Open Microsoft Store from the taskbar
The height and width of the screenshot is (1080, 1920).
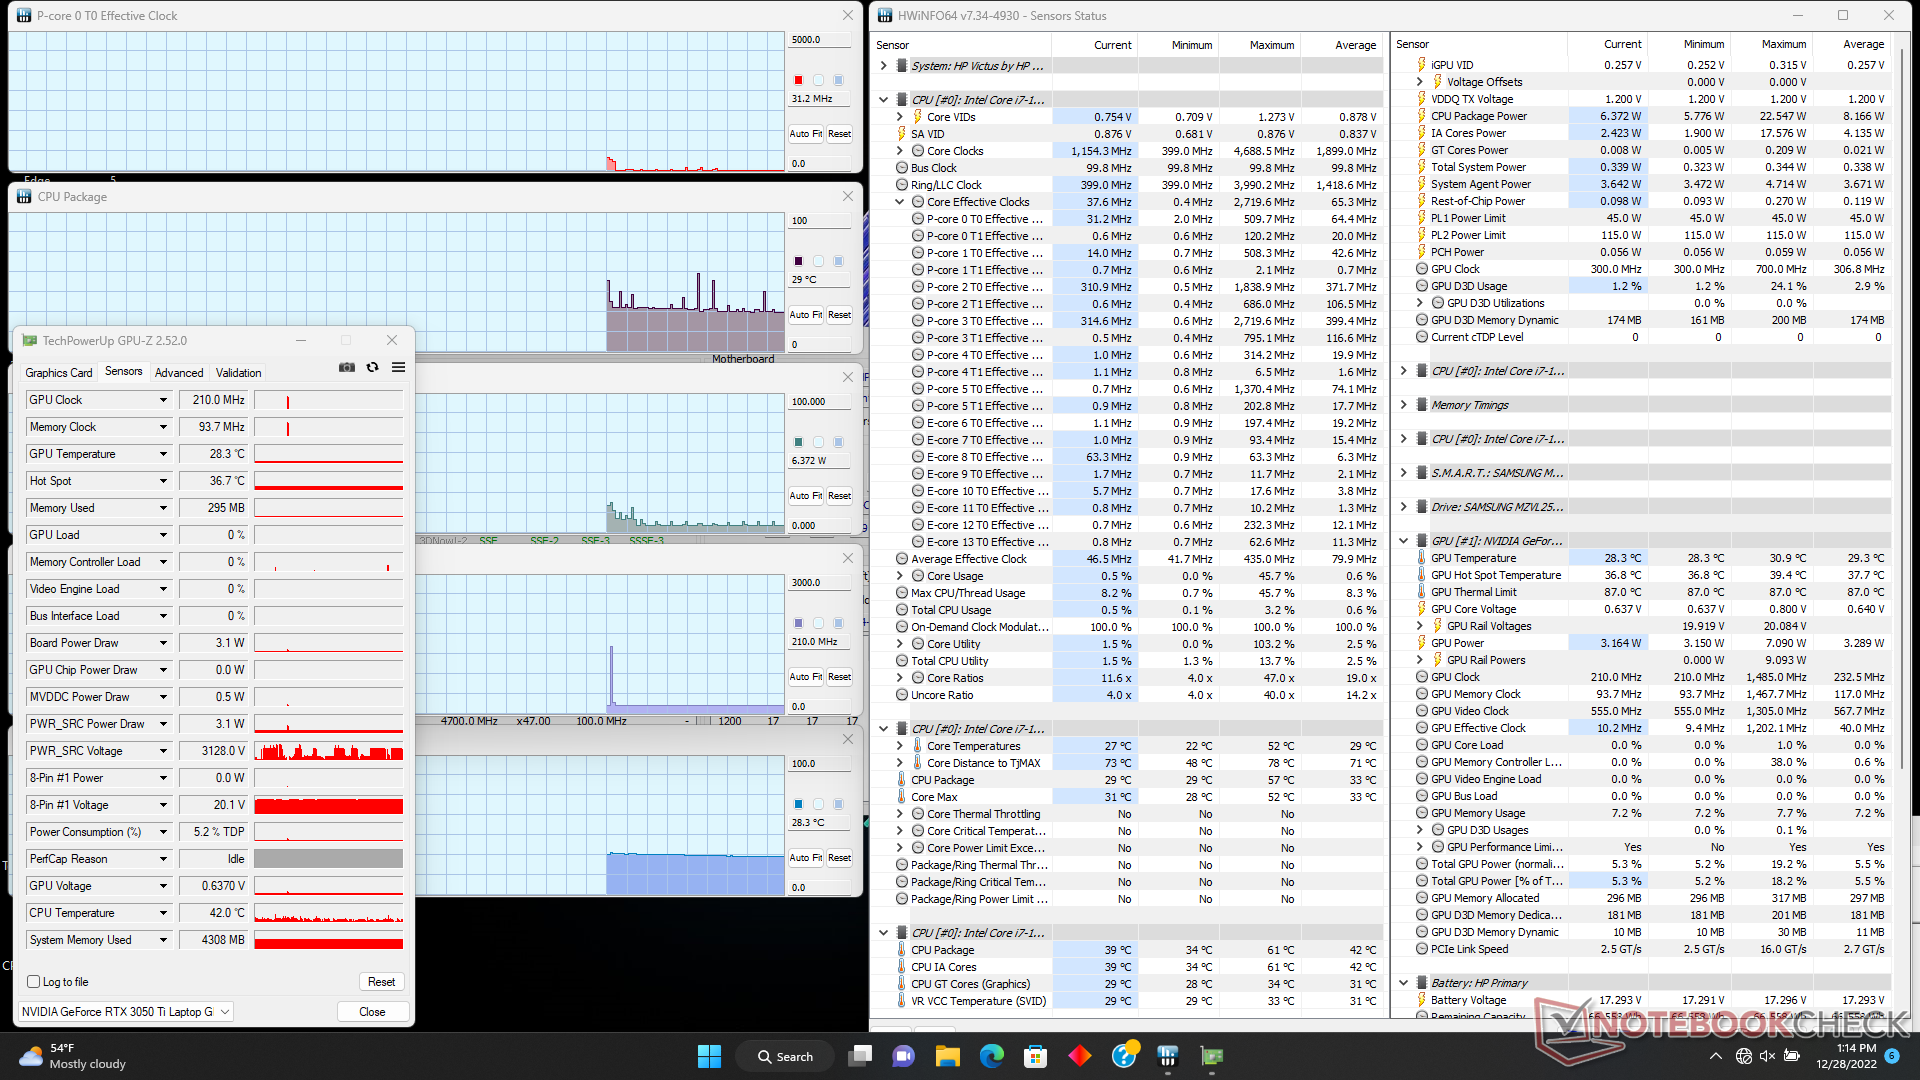1035,1056
